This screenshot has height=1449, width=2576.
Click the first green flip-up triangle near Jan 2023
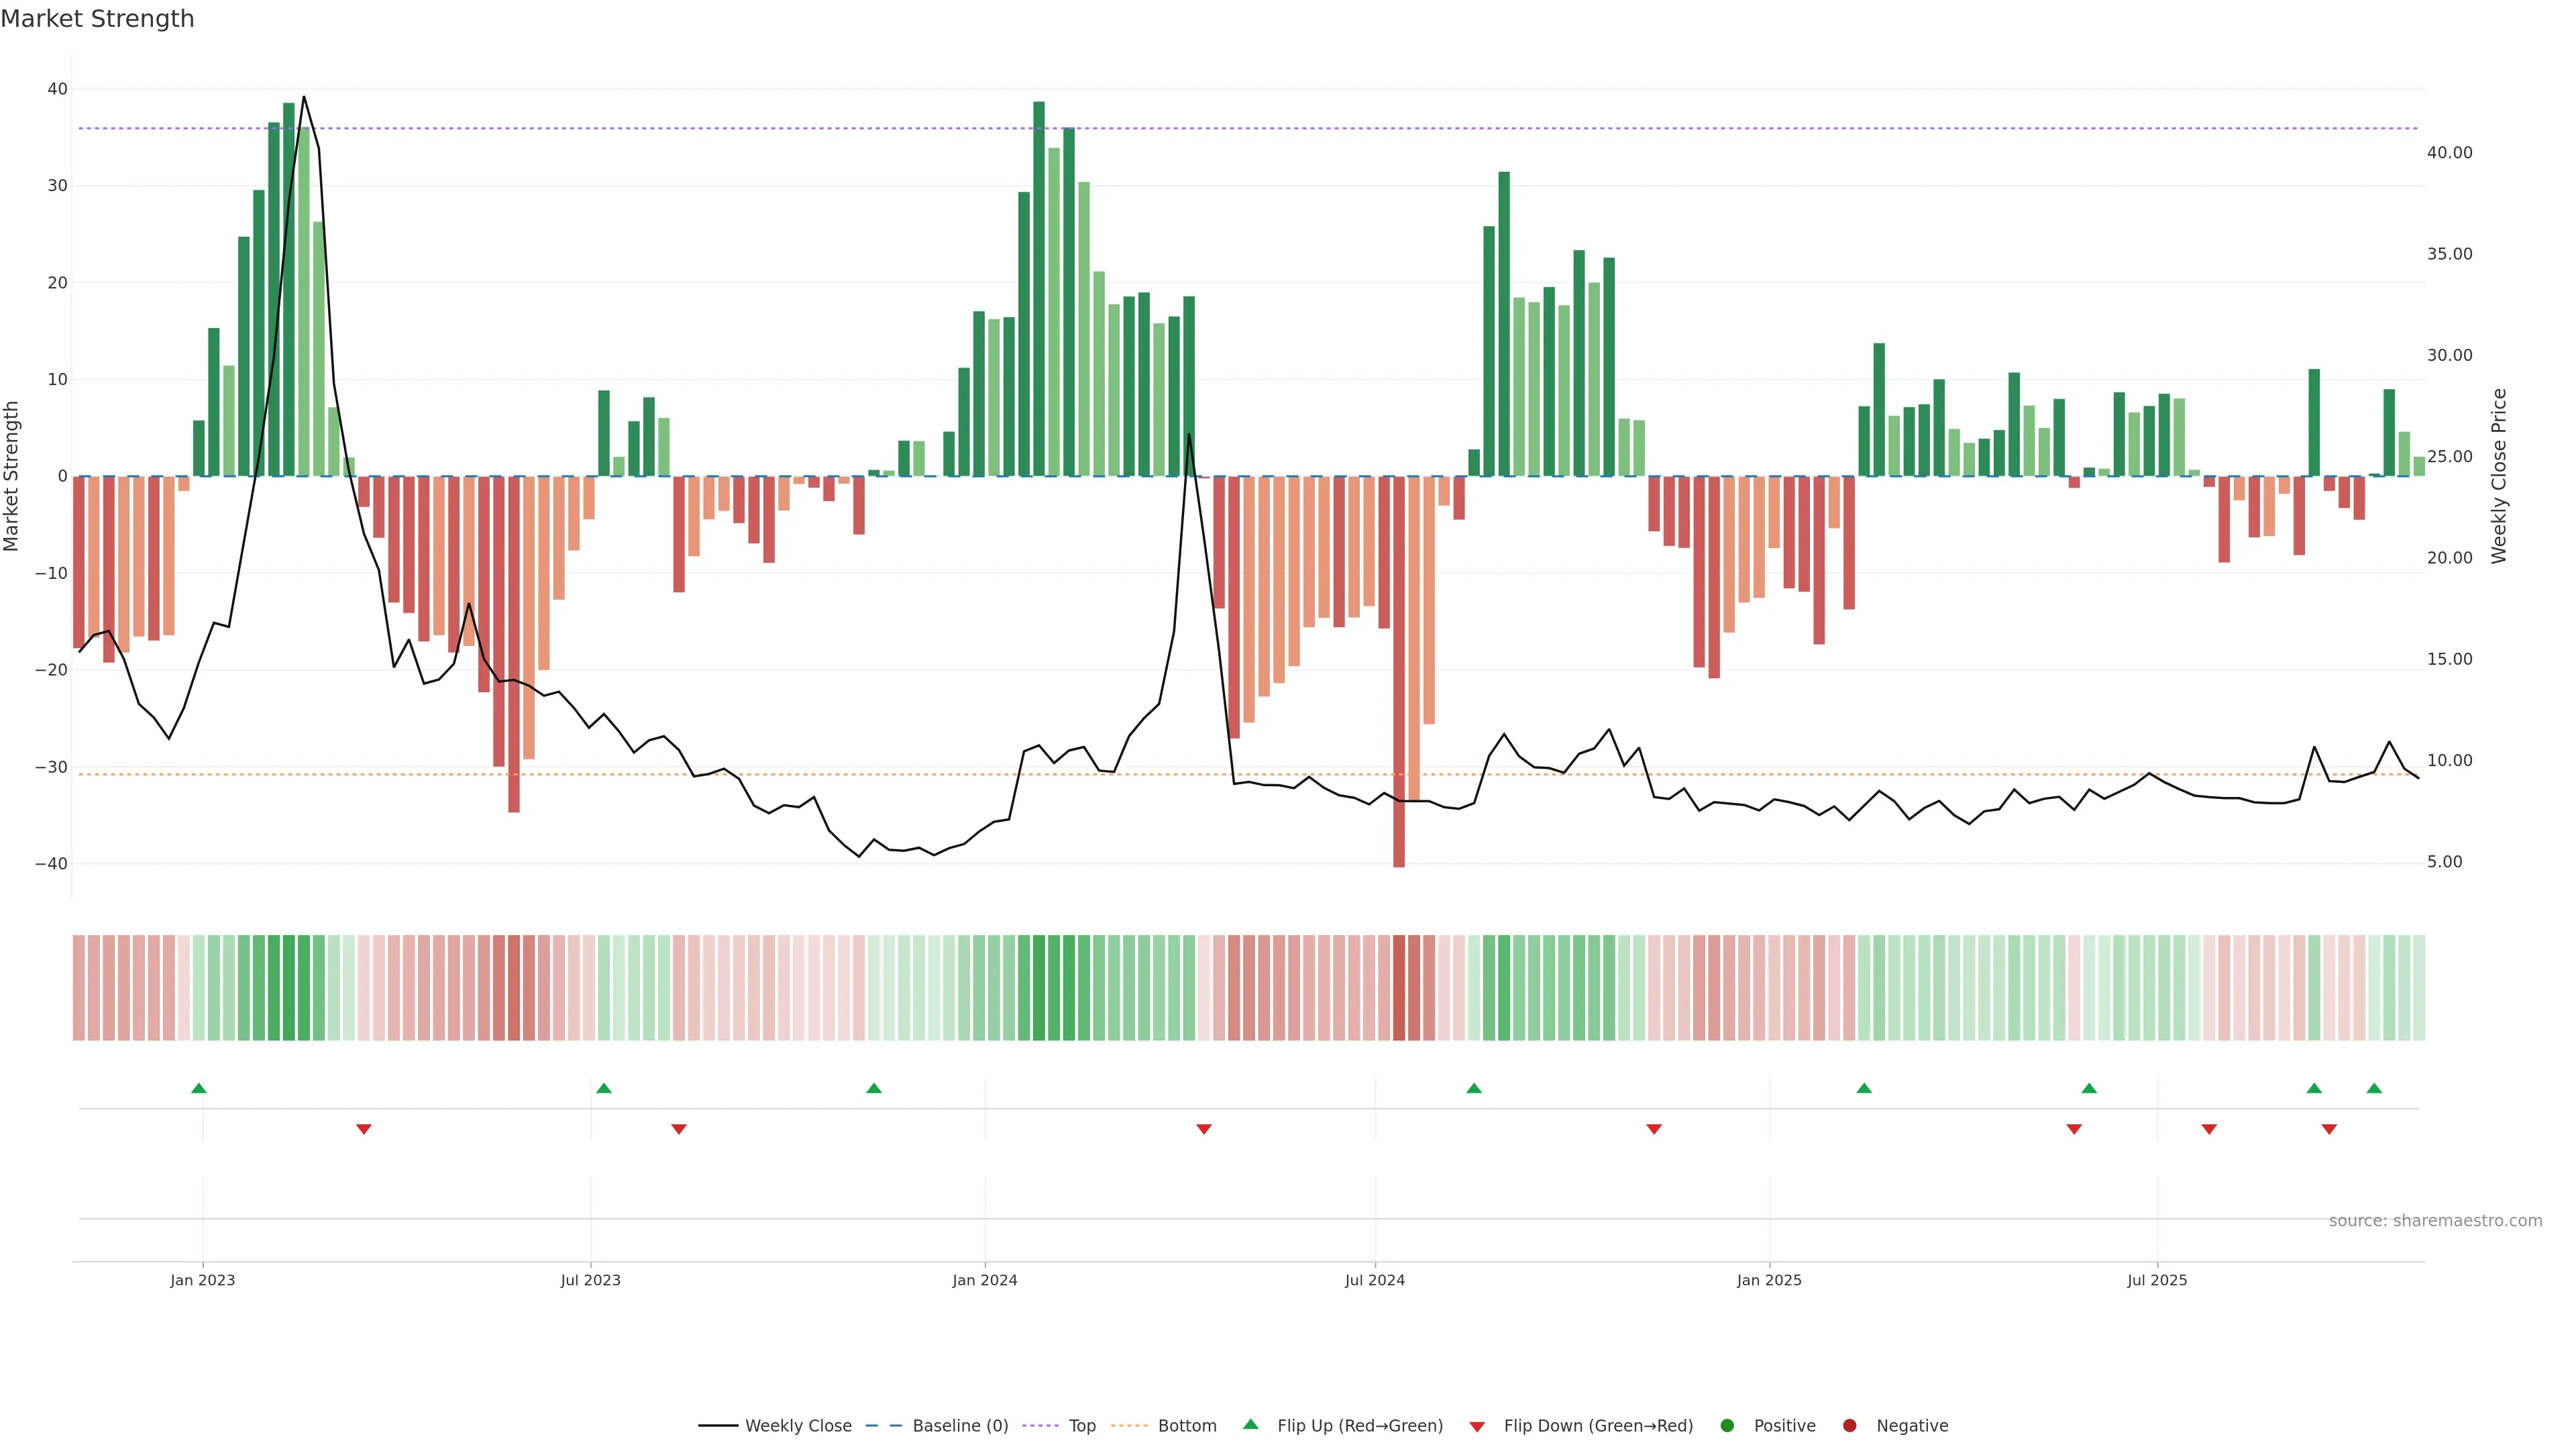pyautogui.click(x=199, y=1088)
